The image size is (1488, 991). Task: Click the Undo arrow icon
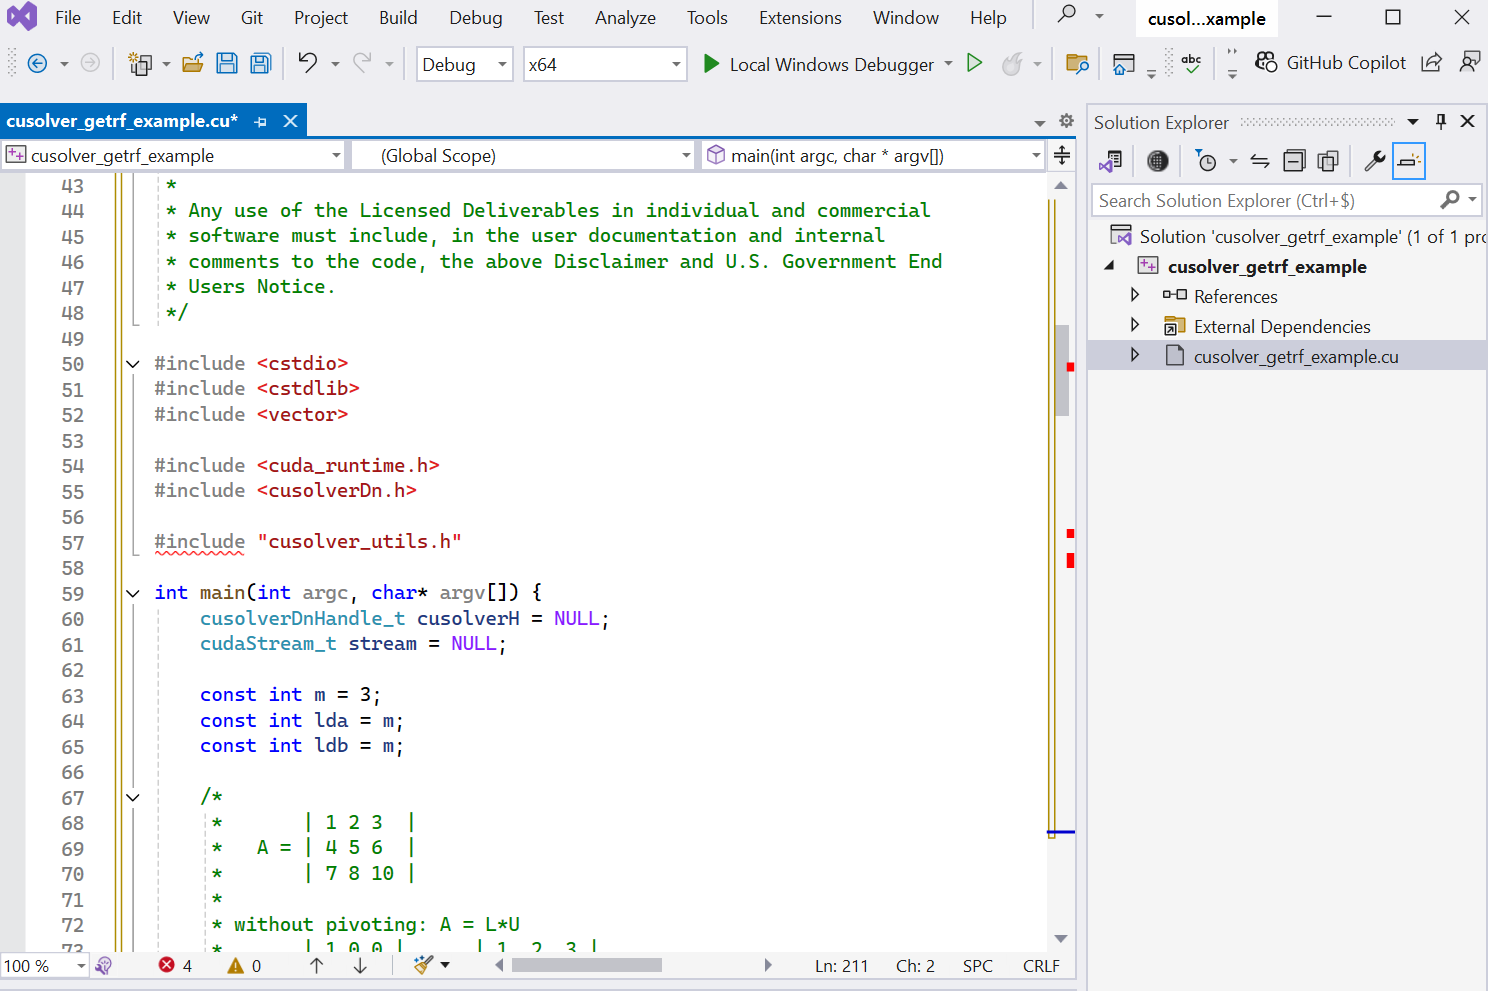(x=307, y=63)
